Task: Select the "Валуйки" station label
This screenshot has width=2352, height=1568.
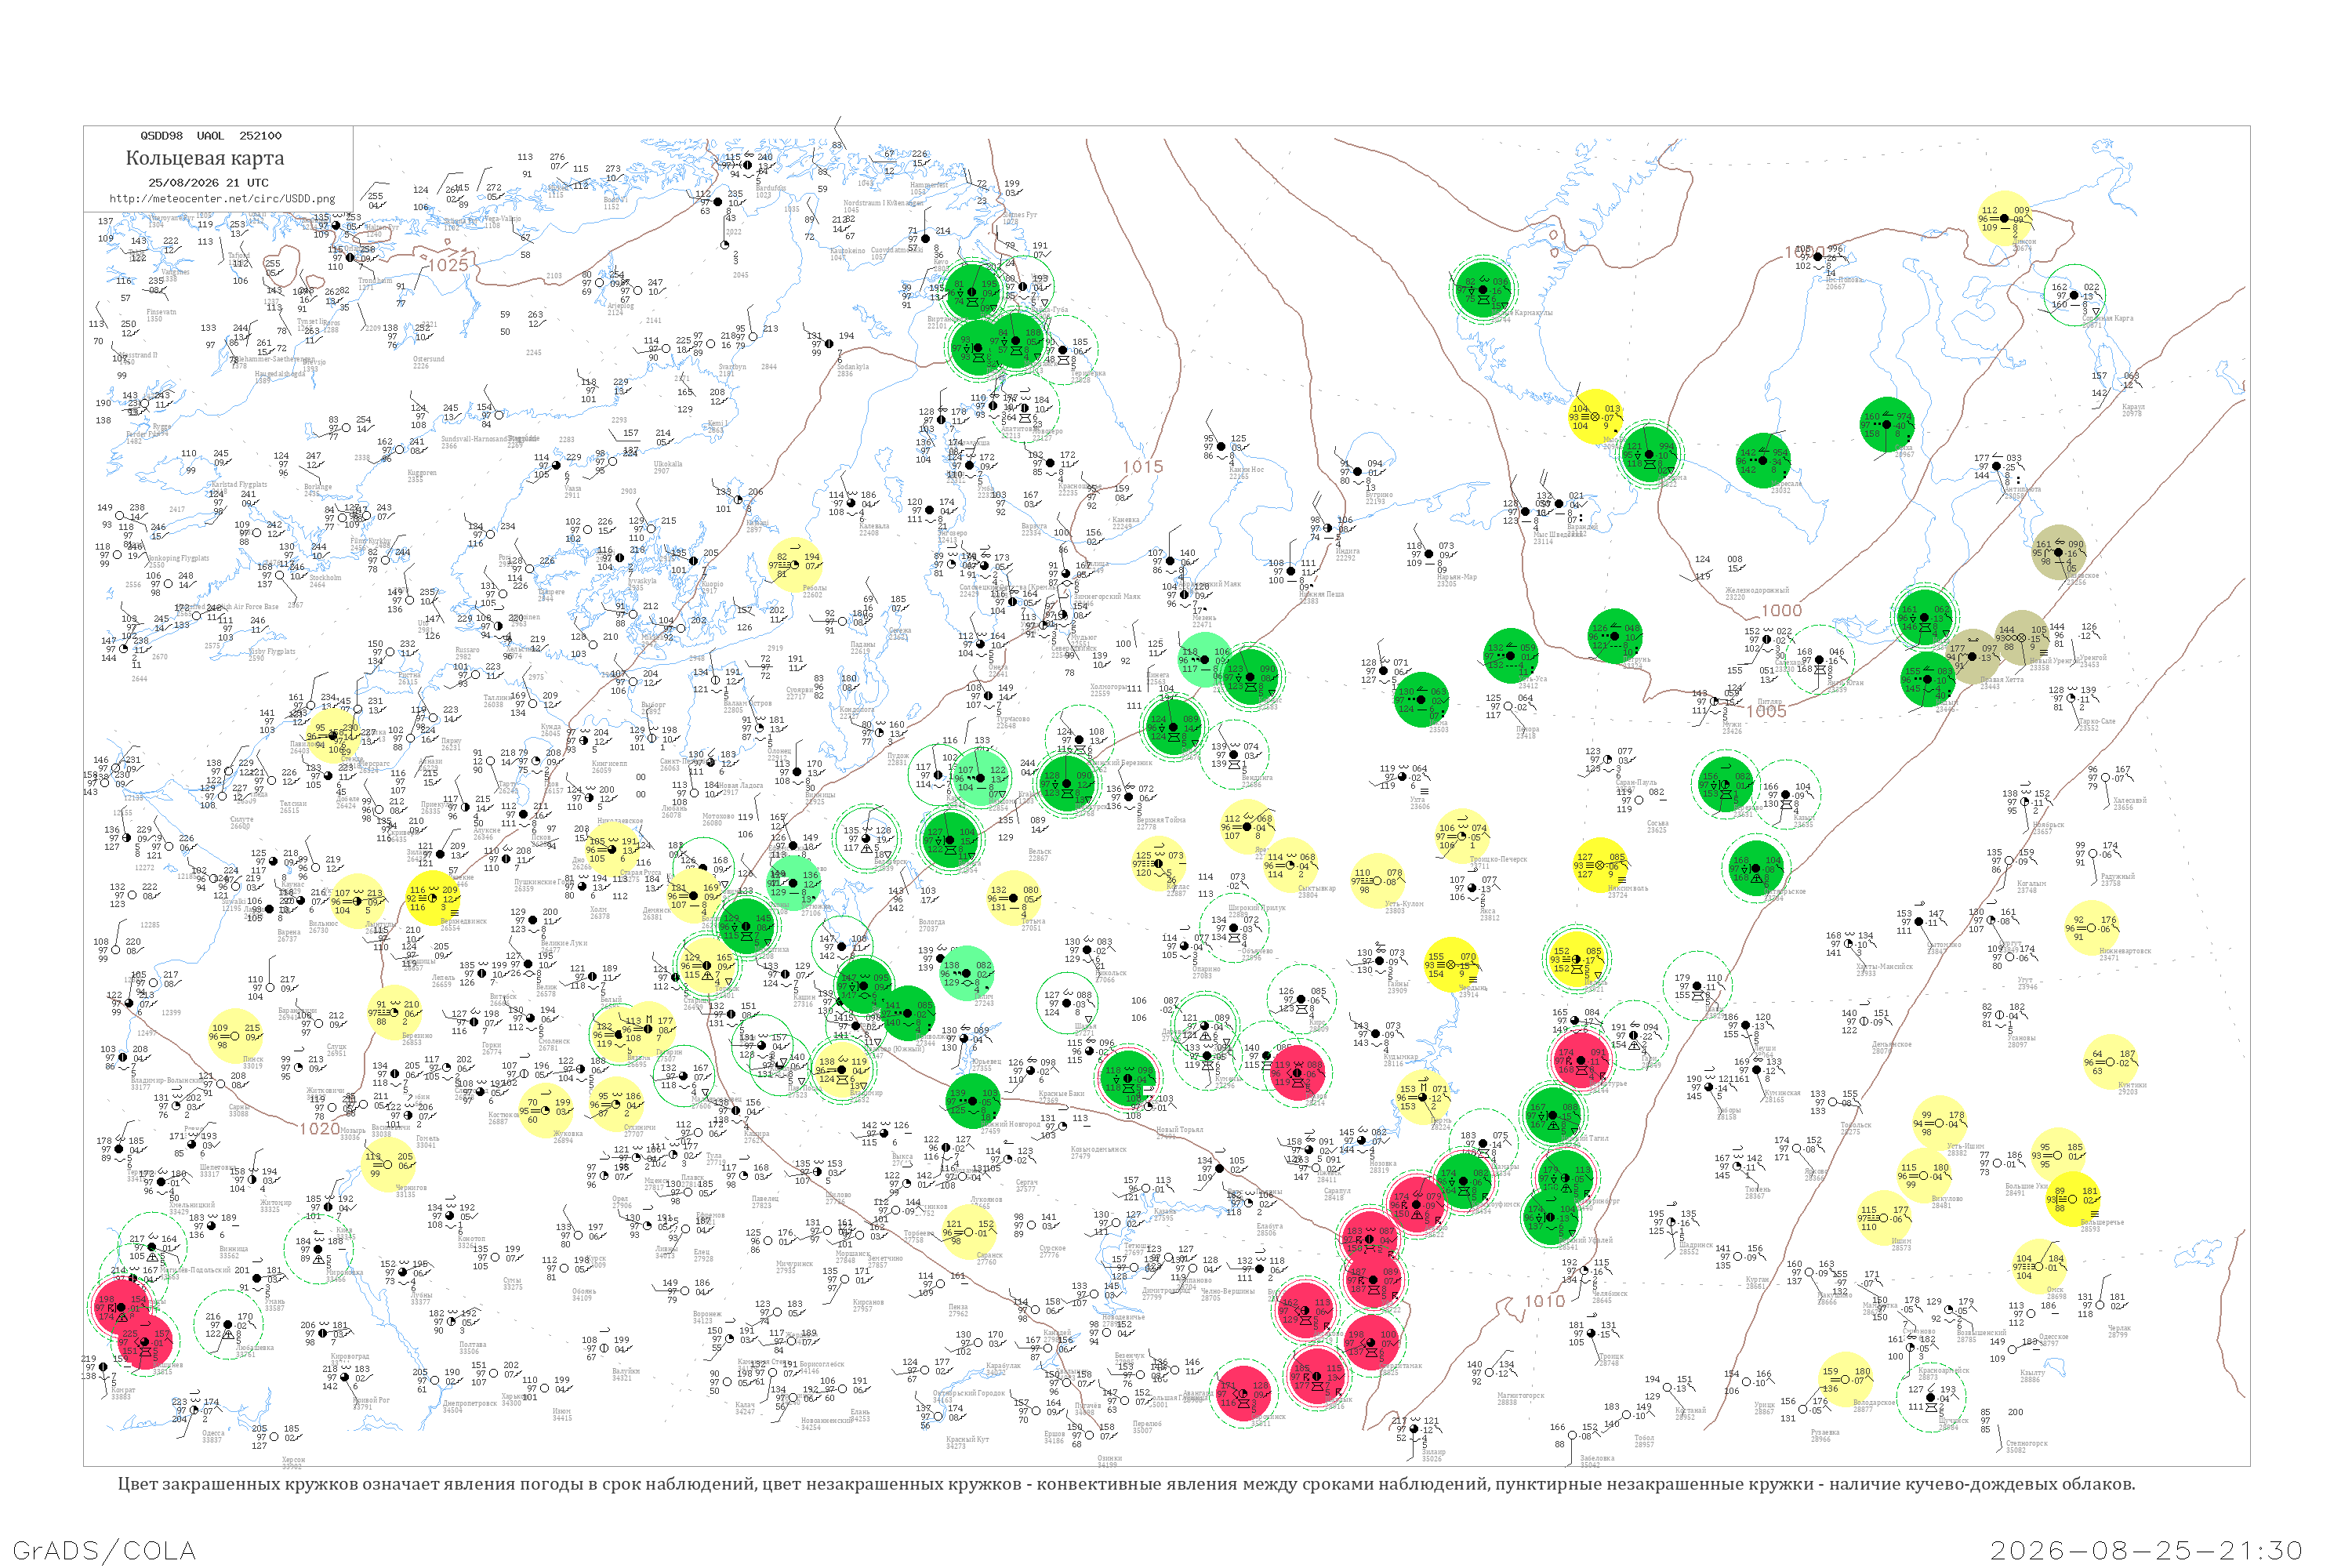Action: tap(626, 1371)
